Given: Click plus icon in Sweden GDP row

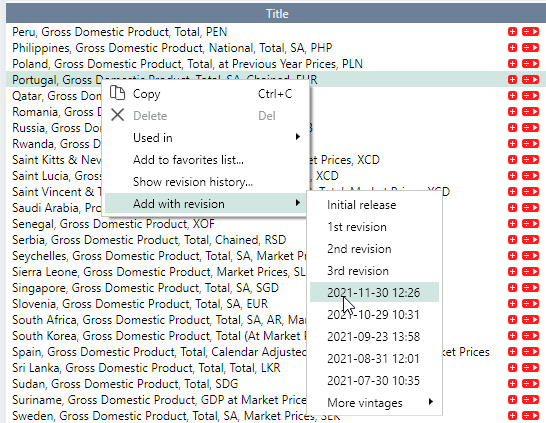Looking at the screenshot, I should tap(512, 416).
